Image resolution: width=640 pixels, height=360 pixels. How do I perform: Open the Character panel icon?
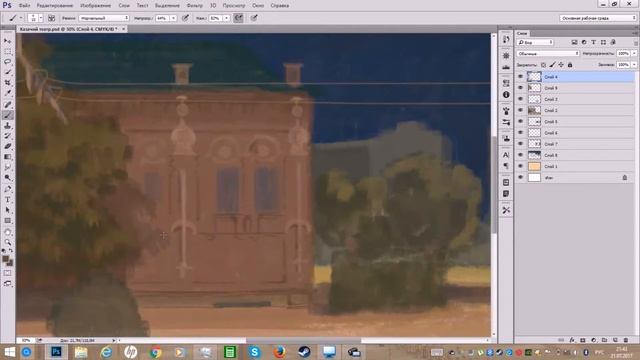tap(506, 155)
